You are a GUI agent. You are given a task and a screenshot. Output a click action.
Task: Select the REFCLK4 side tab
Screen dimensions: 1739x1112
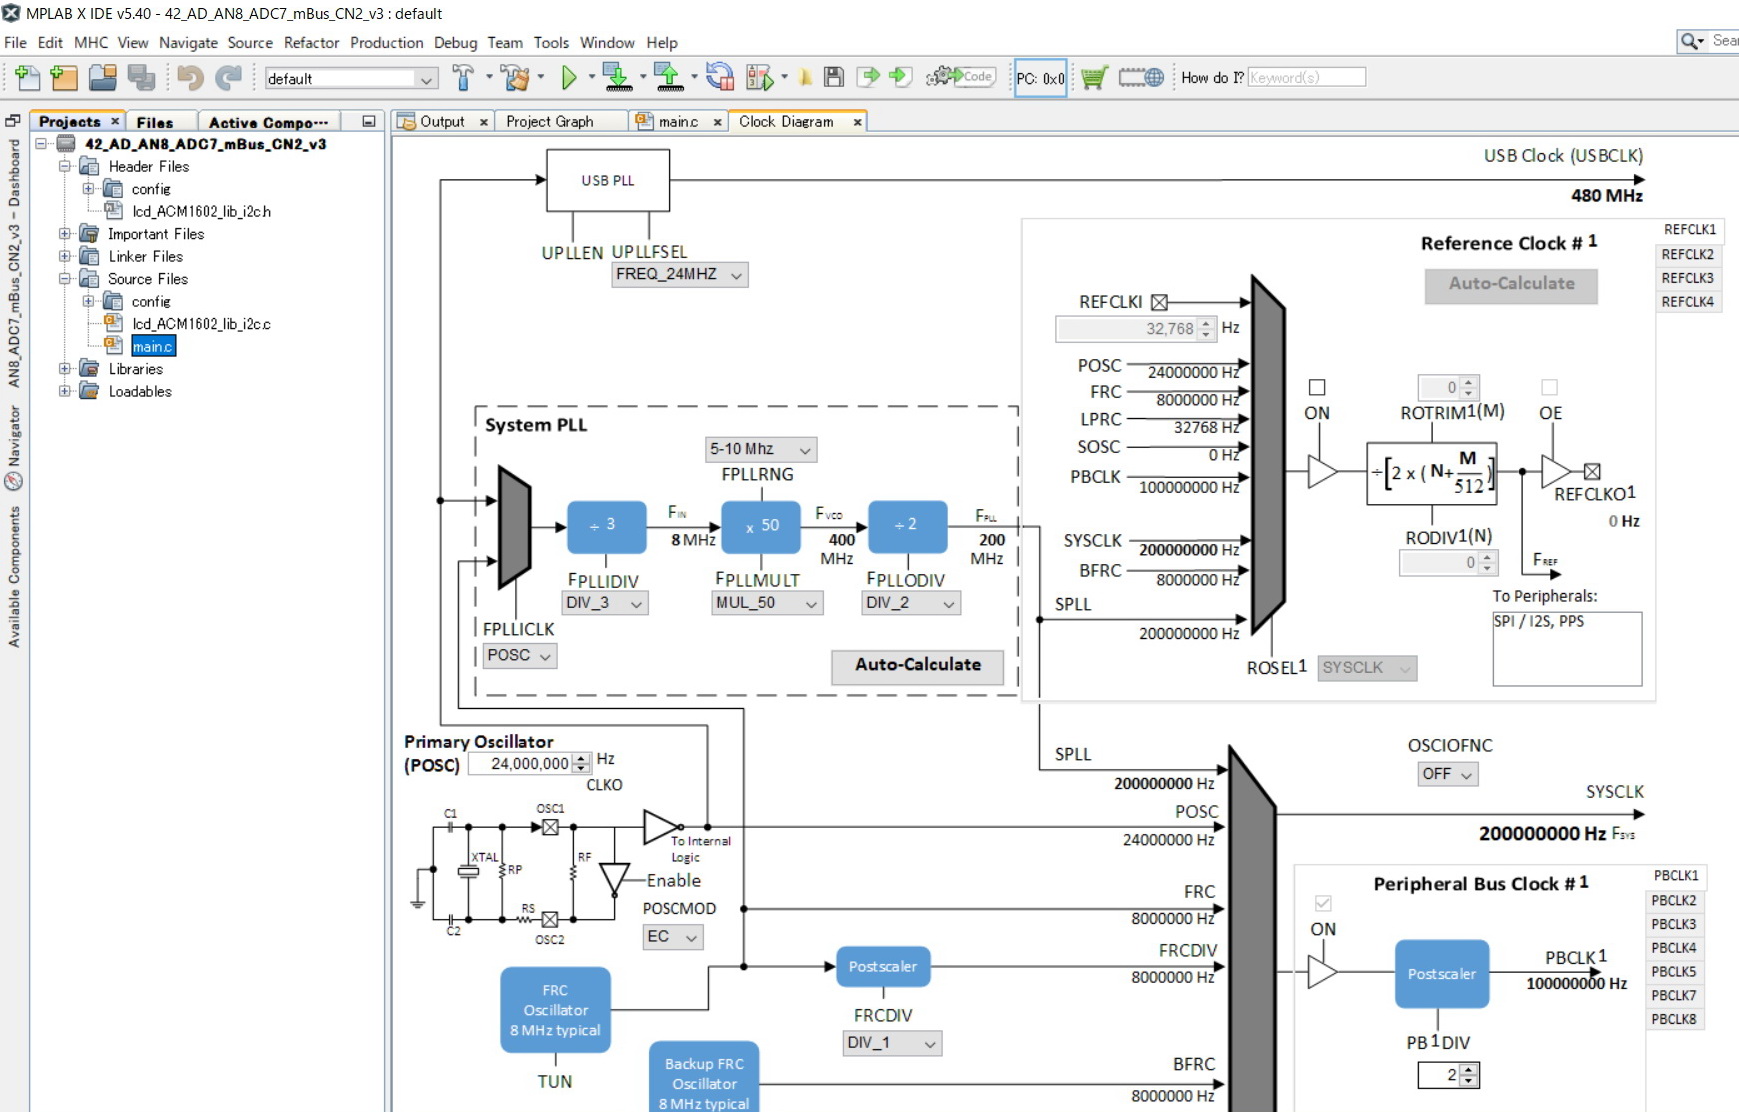(x=1688, y=302)
